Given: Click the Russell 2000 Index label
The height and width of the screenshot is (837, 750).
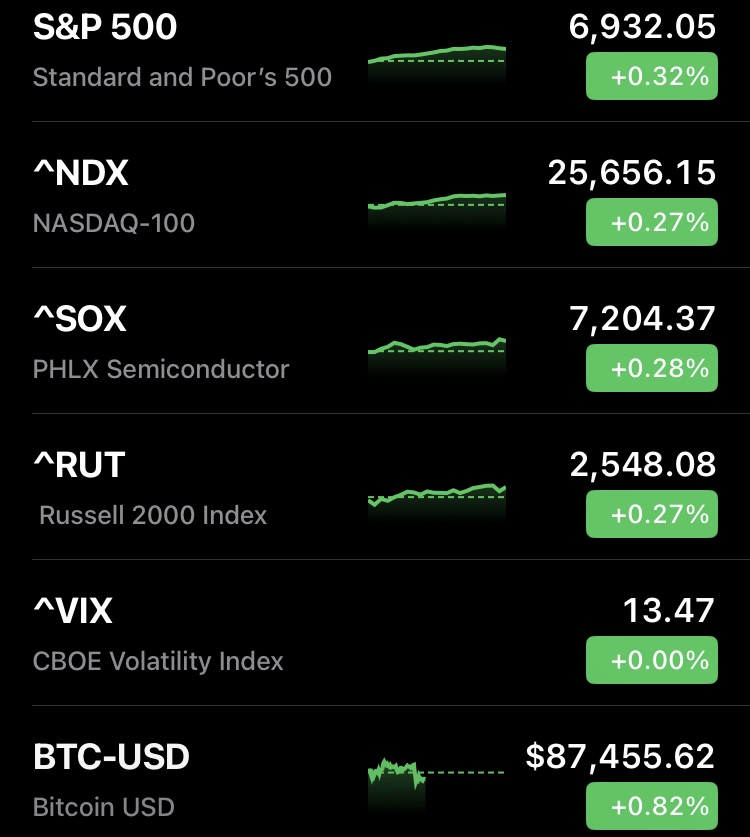Looking at the screenshot, I should point(153,516).
